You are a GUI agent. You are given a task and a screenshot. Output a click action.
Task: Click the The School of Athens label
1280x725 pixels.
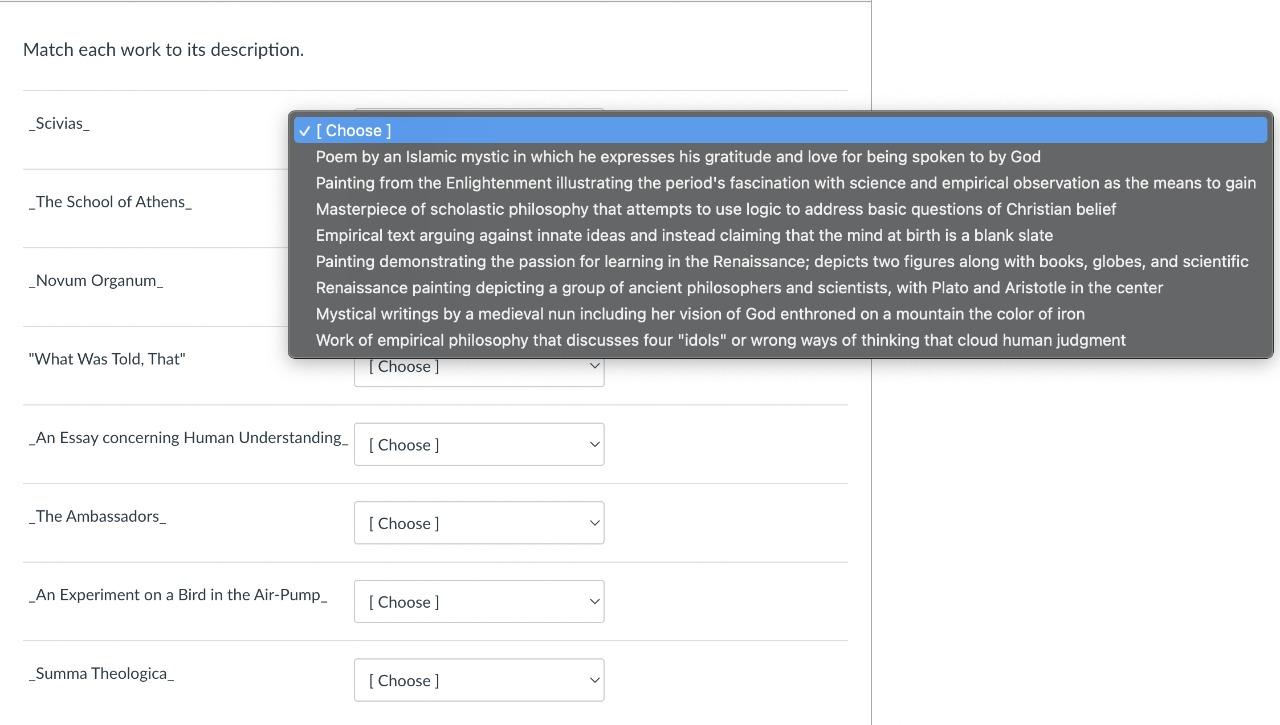coord(110,201)
